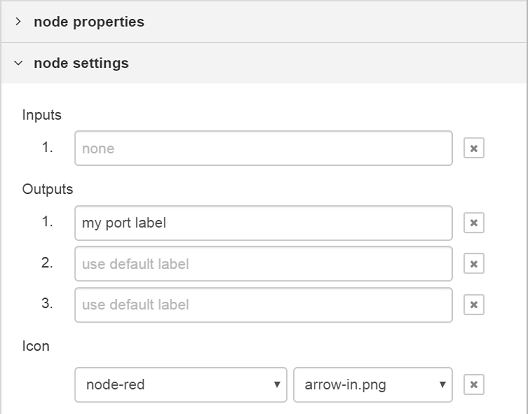Click the arrow on the node-red selector
The height and width of the screenshot is (414, 528).
click(277, 384)
